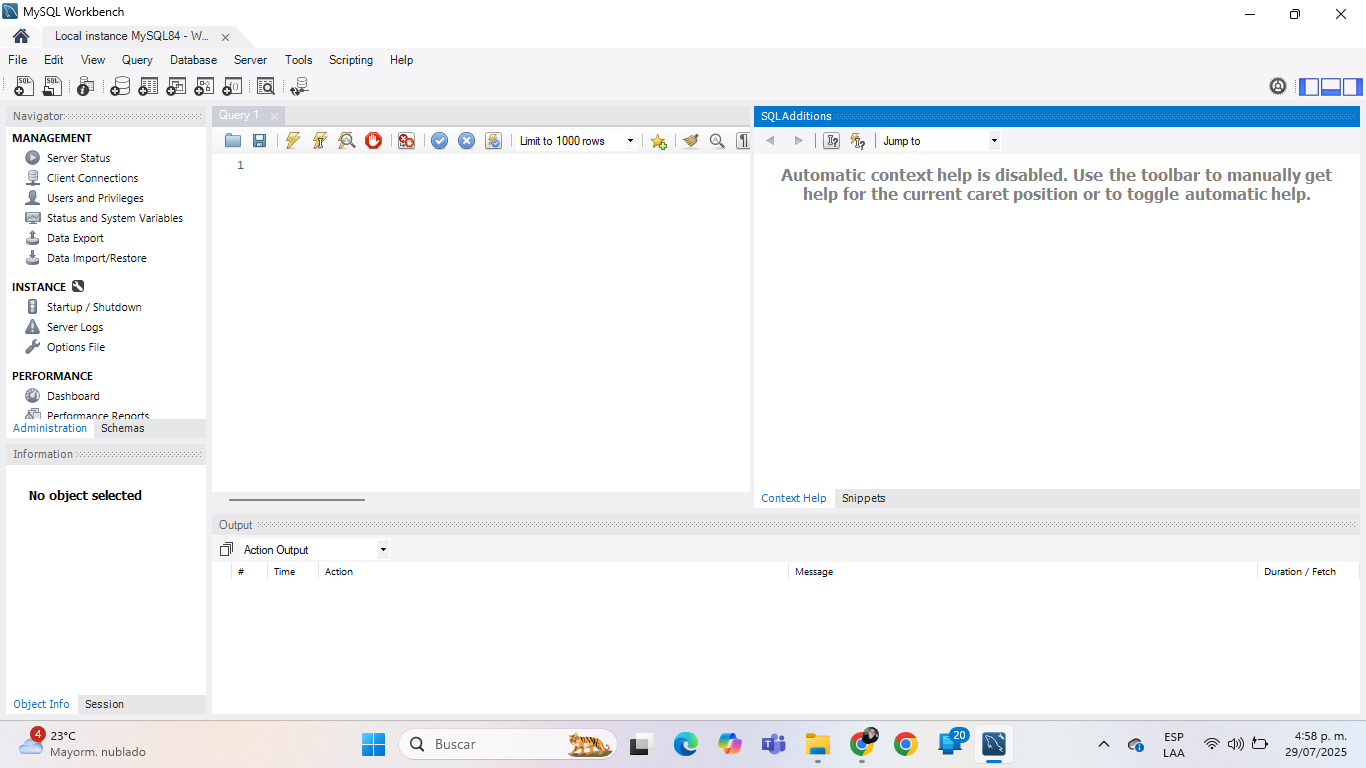Toggle autocommit mode in query toolbar

tap(493, 141)
